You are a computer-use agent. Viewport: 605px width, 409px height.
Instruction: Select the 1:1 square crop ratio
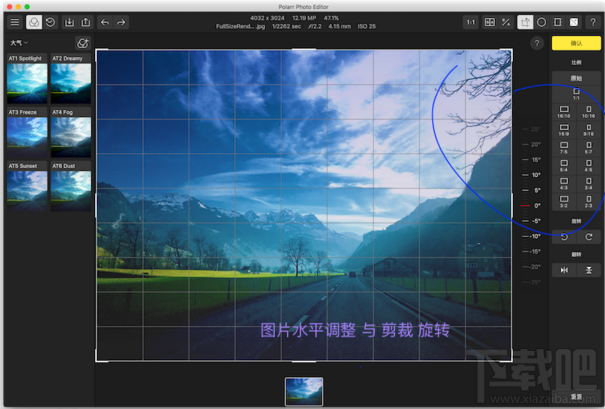point(576,94)
